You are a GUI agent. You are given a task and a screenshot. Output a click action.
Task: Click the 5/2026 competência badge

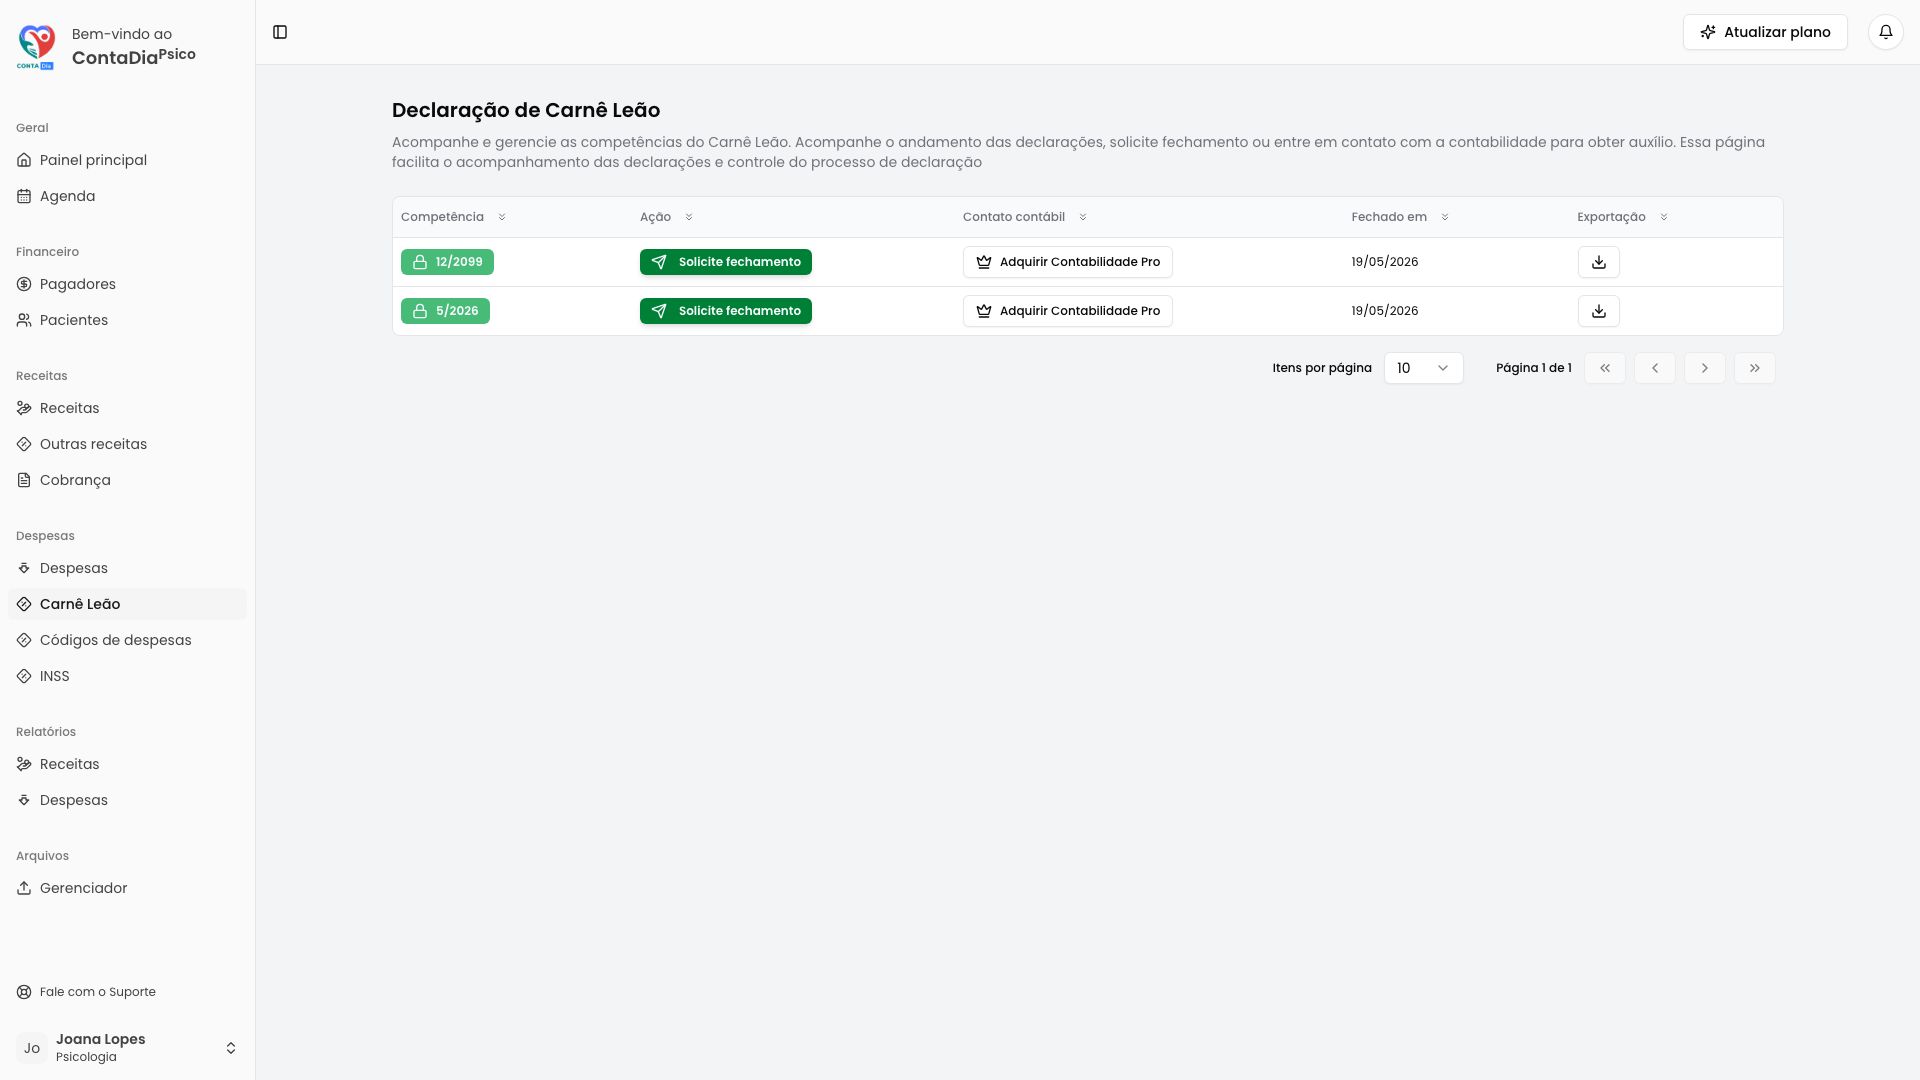(x=445, y=311)
